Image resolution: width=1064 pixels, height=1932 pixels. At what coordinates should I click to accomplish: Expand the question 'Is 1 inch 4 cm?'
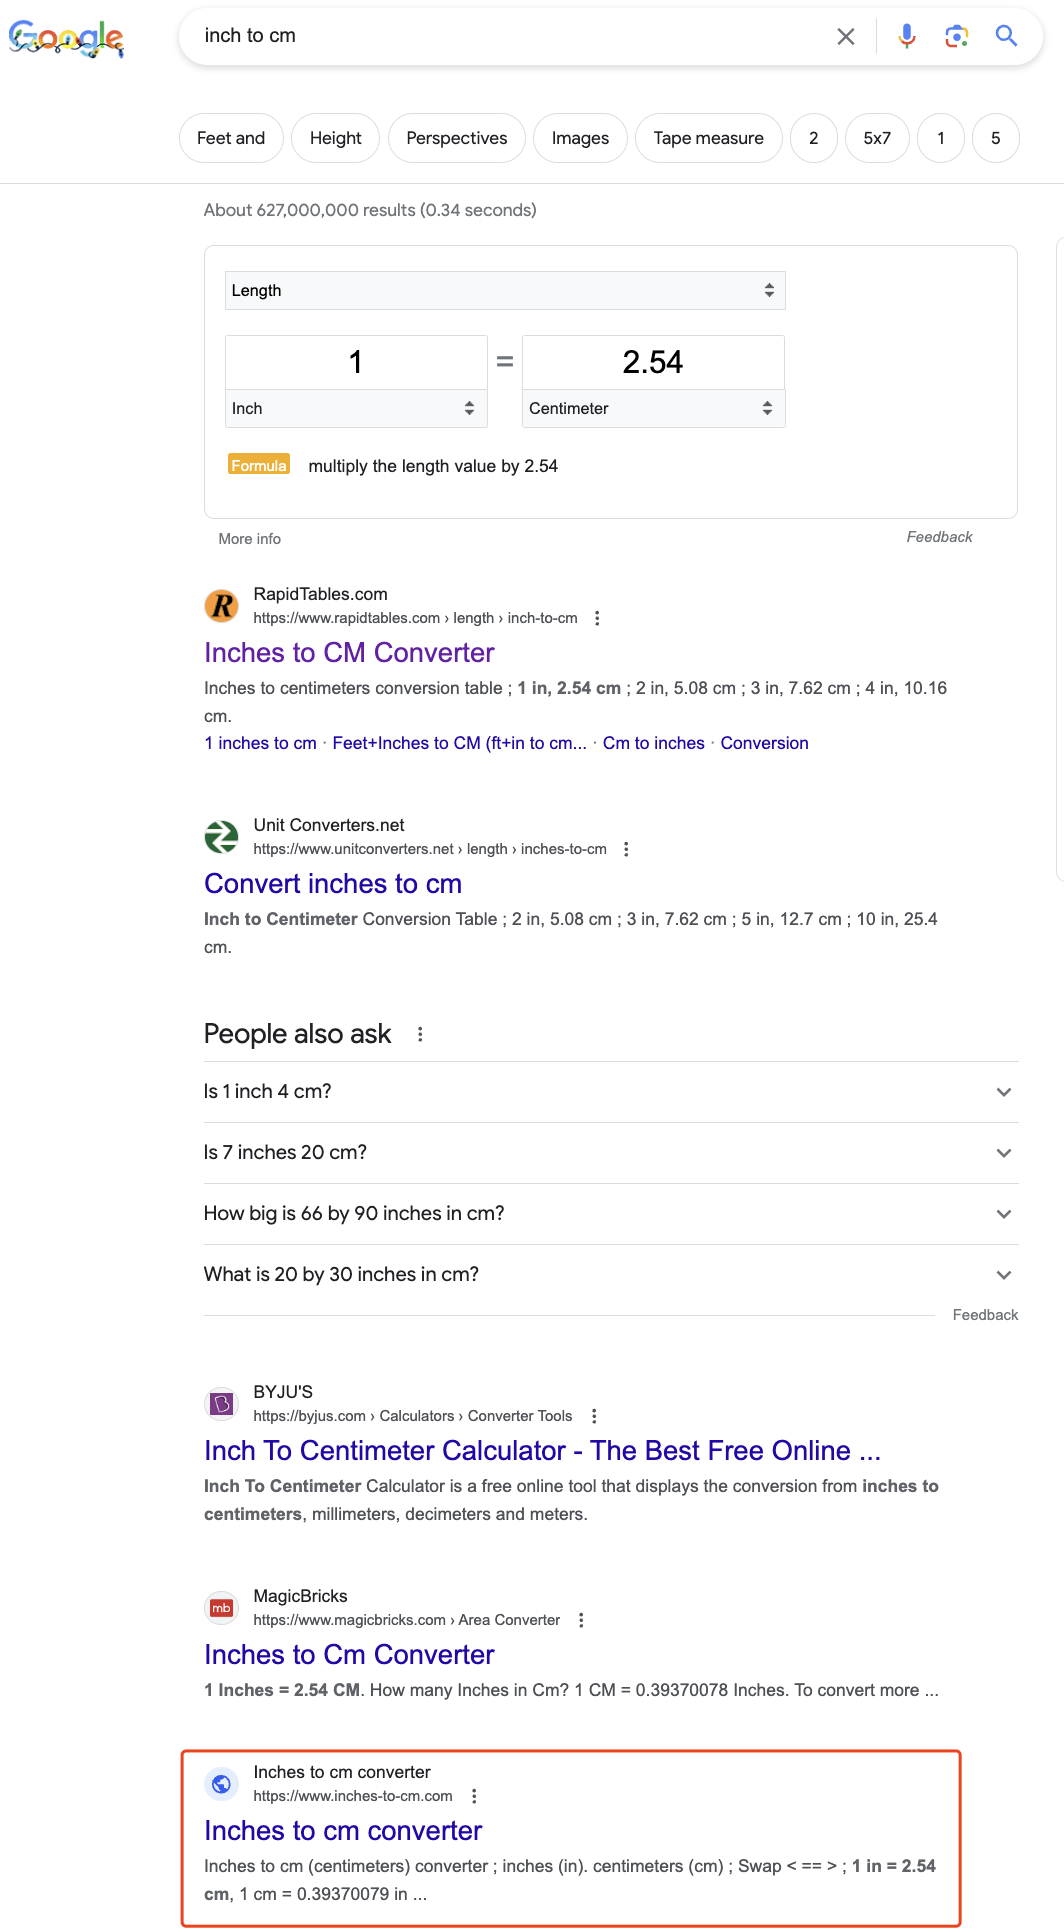coord(611,1092)
